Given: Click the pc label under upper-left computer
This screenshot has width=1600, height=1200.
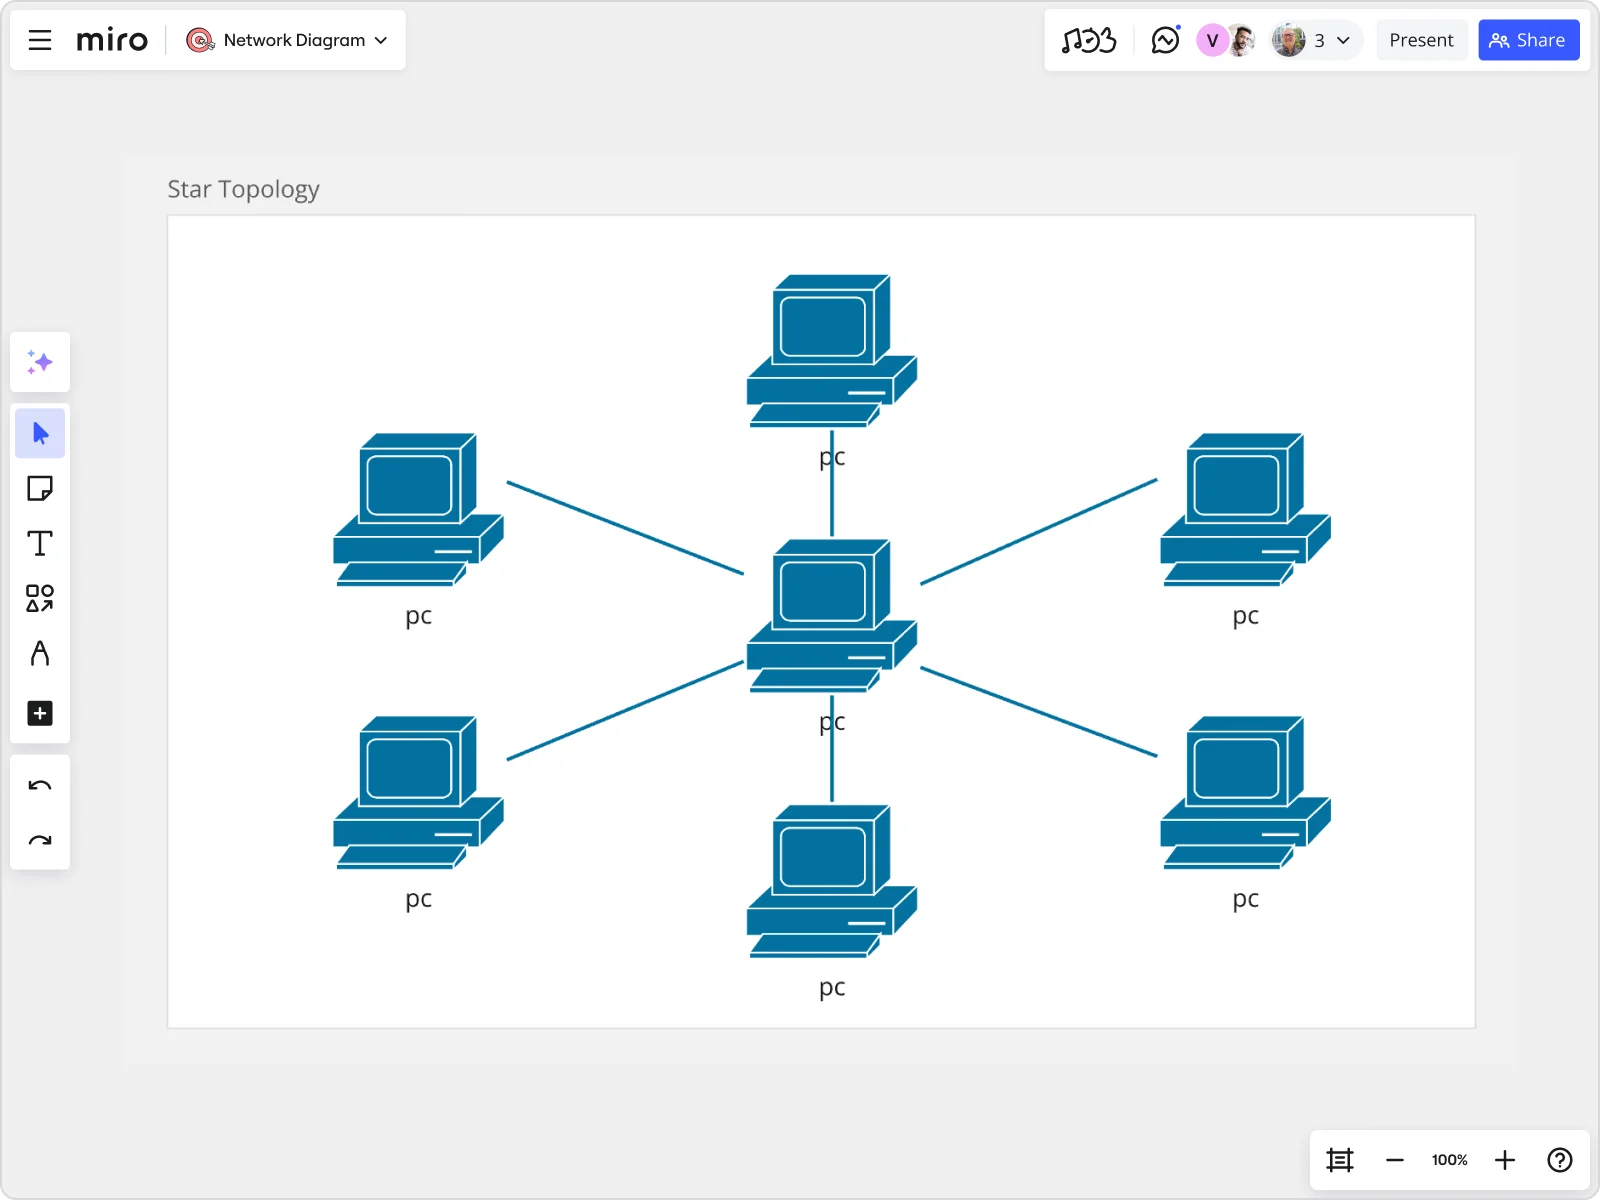Looking at the screenshot, I should pos(418,616).
